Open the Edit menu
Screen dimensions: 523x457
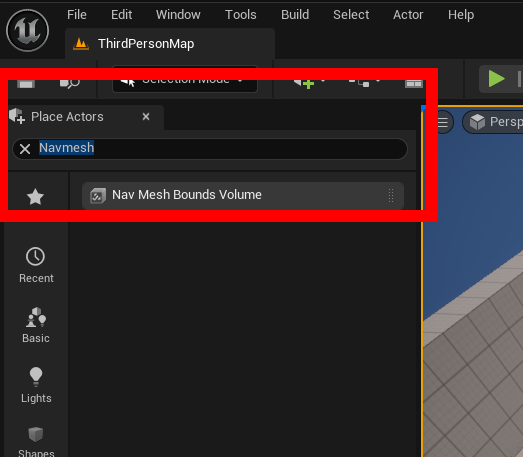pos(121,15)
